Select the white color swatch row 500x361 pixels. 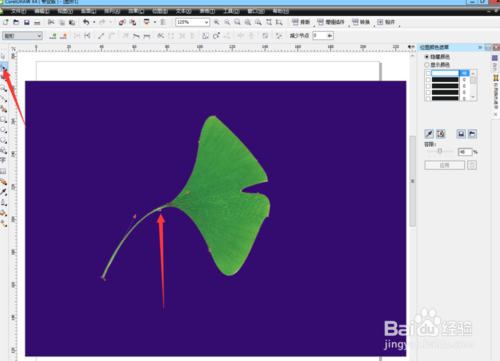click(x=445, y=73)
